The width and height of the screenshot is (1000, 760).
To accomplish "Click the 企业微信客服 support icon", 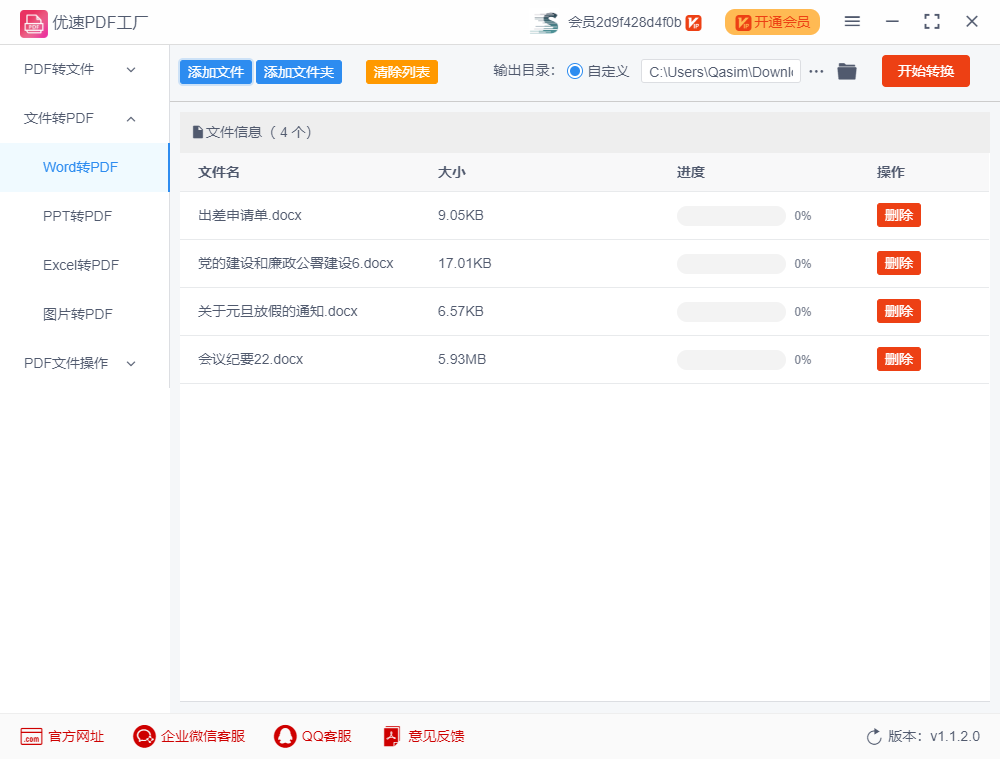I will (143, 736).
